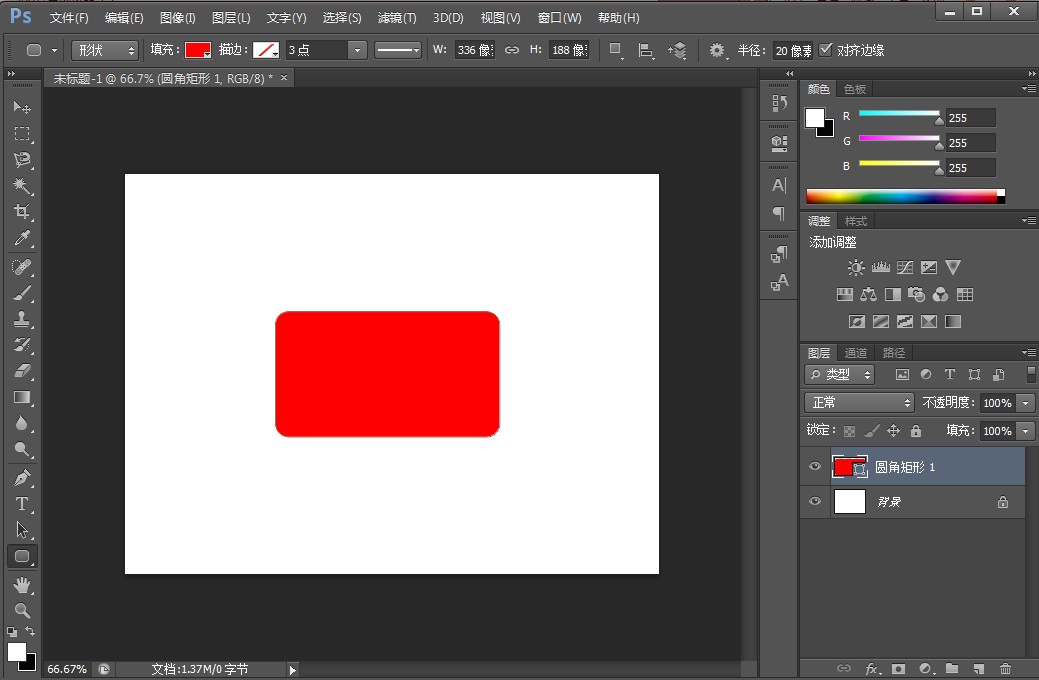This screenshot has width=1039, height=680.
Task: Open the 窗口(W) menu
Action: tap(559, 18)
